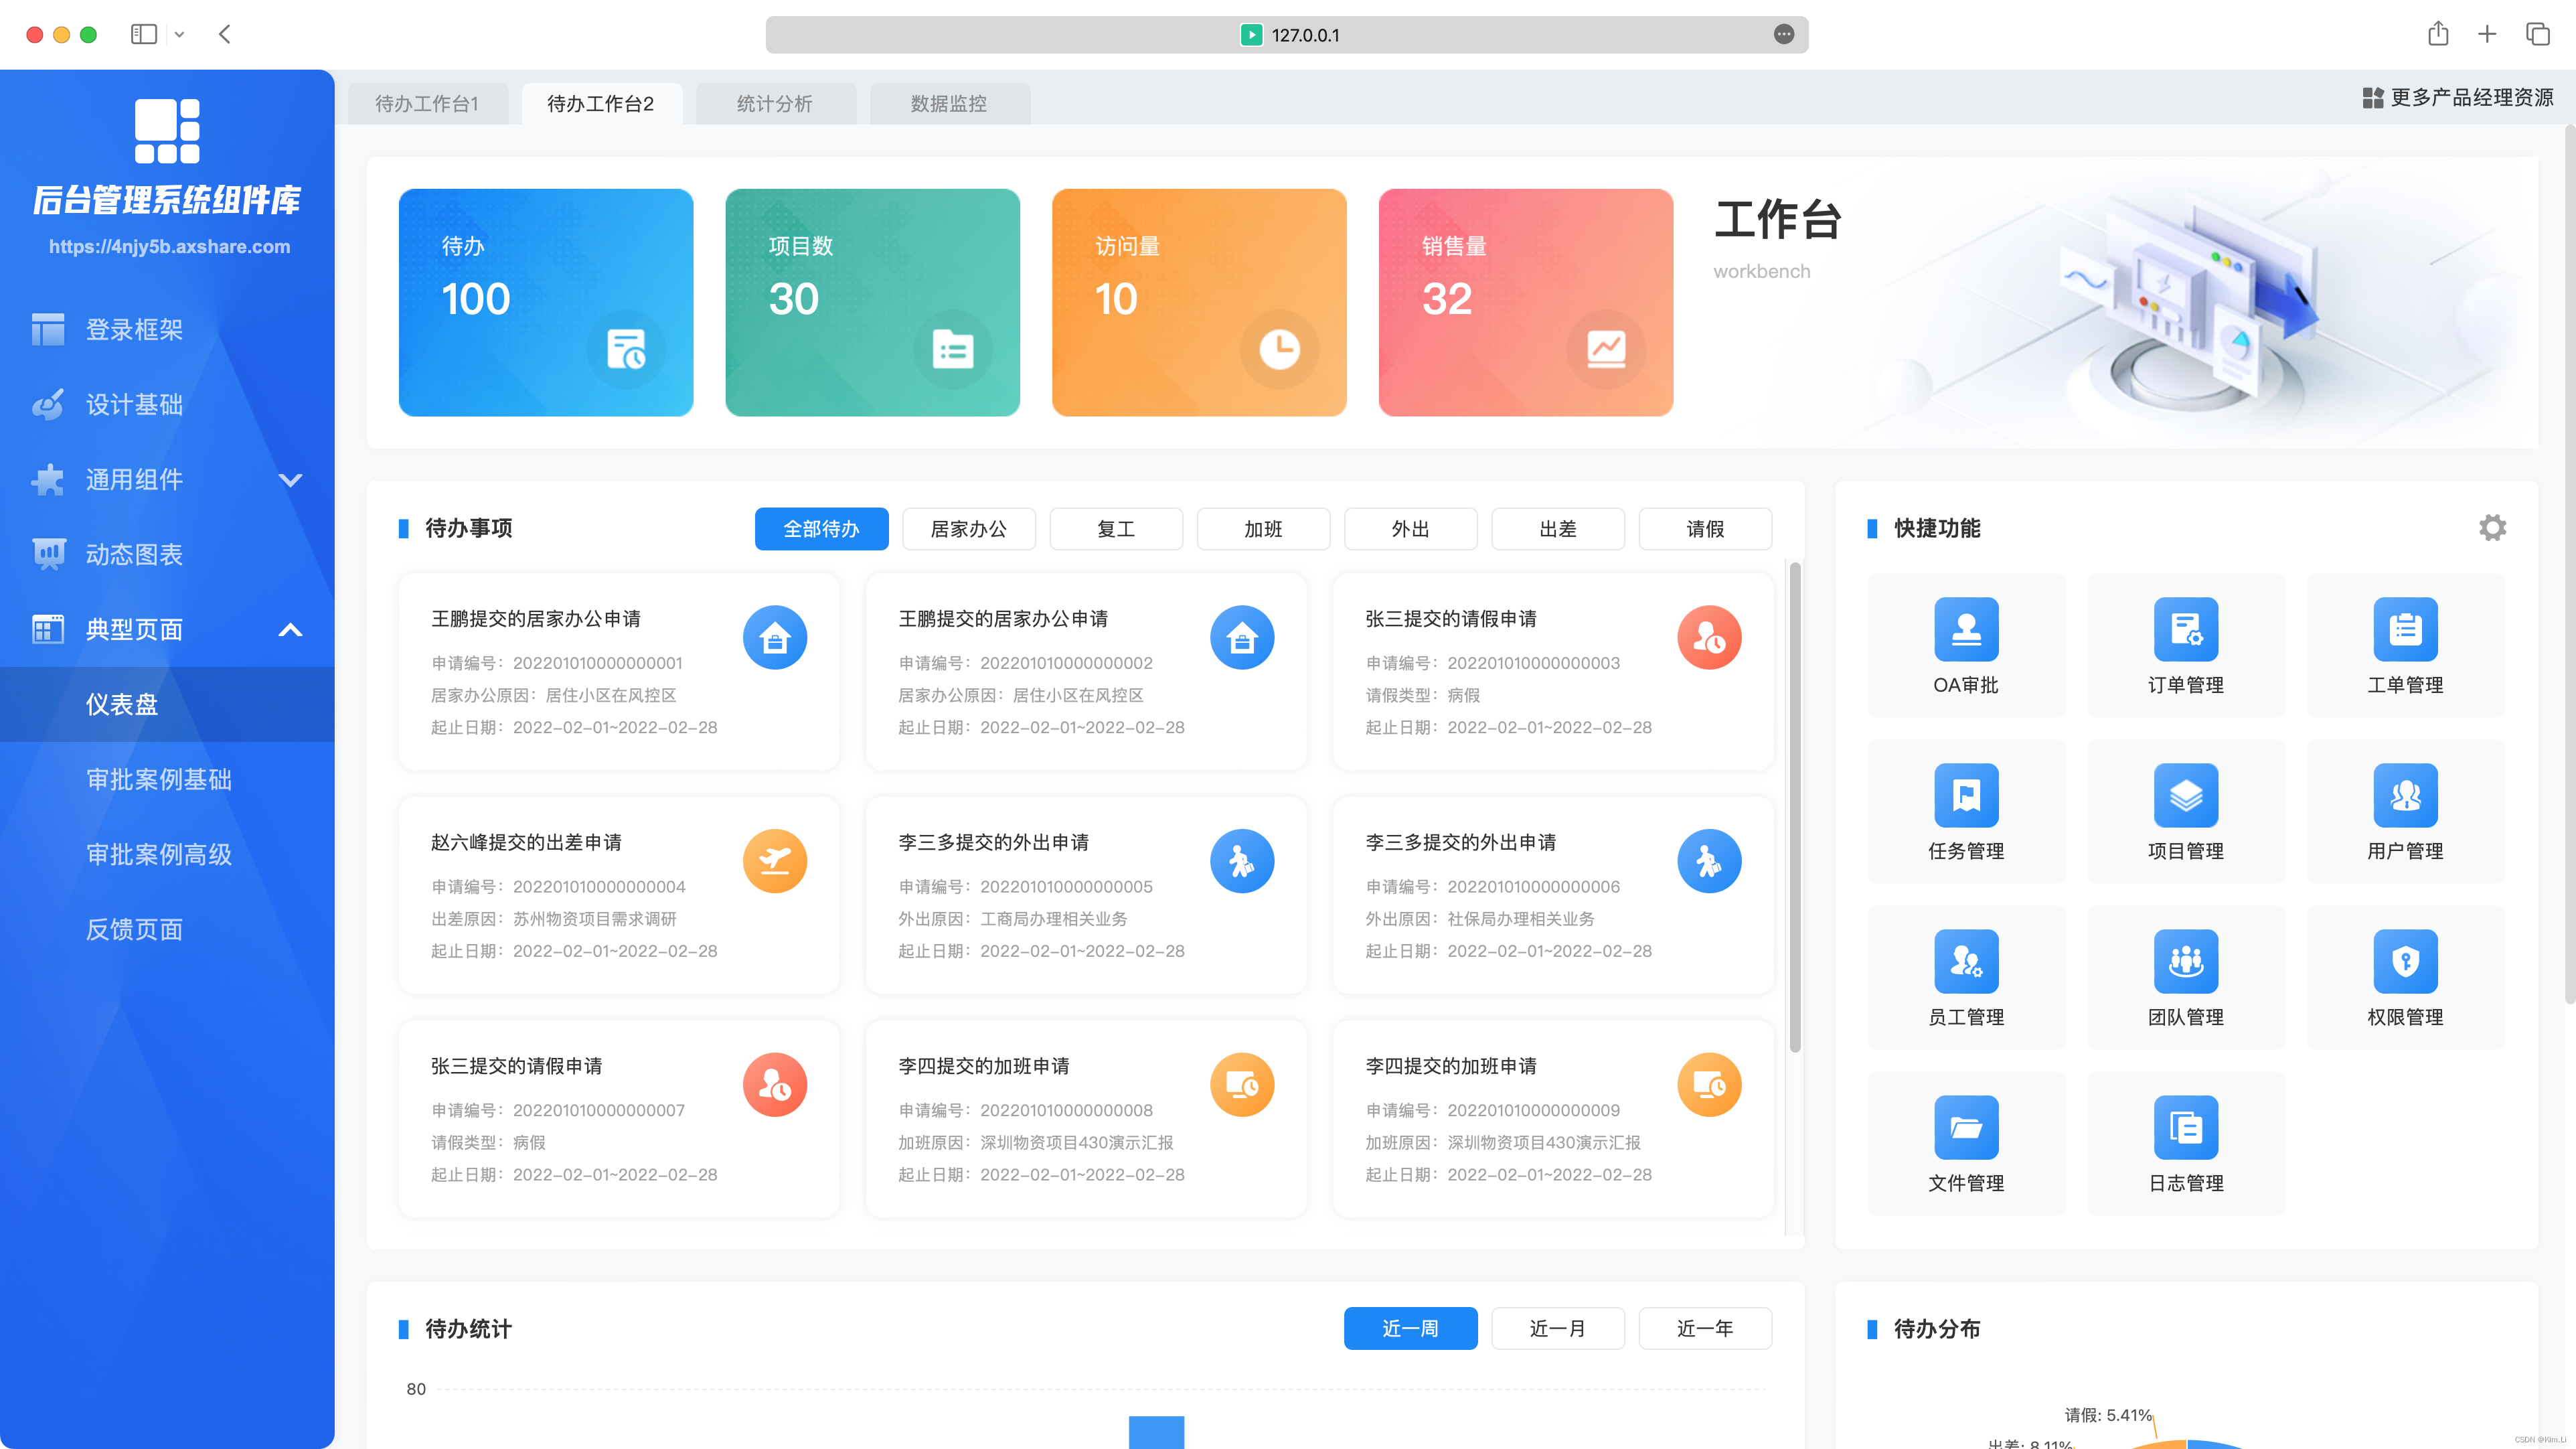Open the OA审批 shortcut icon
Image resolution: width=2576 pixels, height=1449 pixels.
pyautogui.click(x=1966, y=629)
